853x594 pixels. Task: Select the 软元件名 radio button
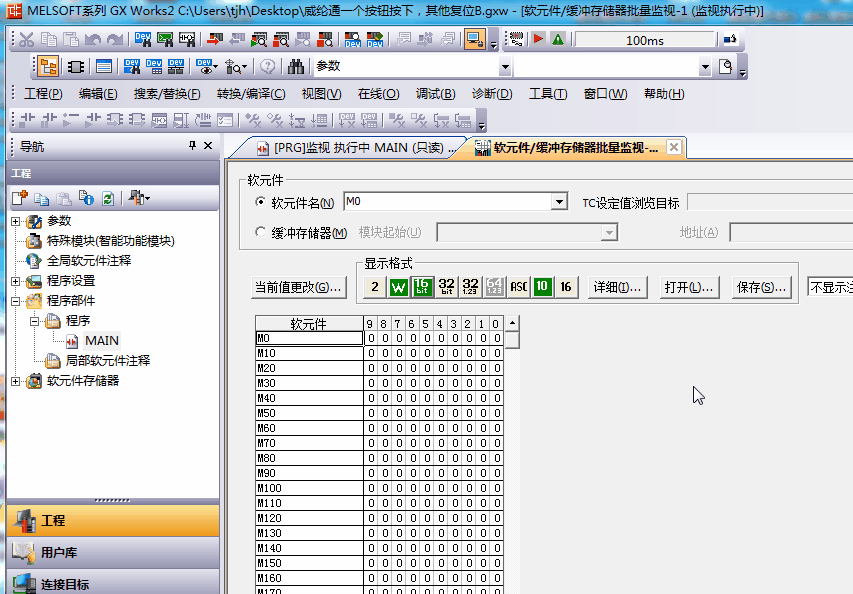pos(261,203)
